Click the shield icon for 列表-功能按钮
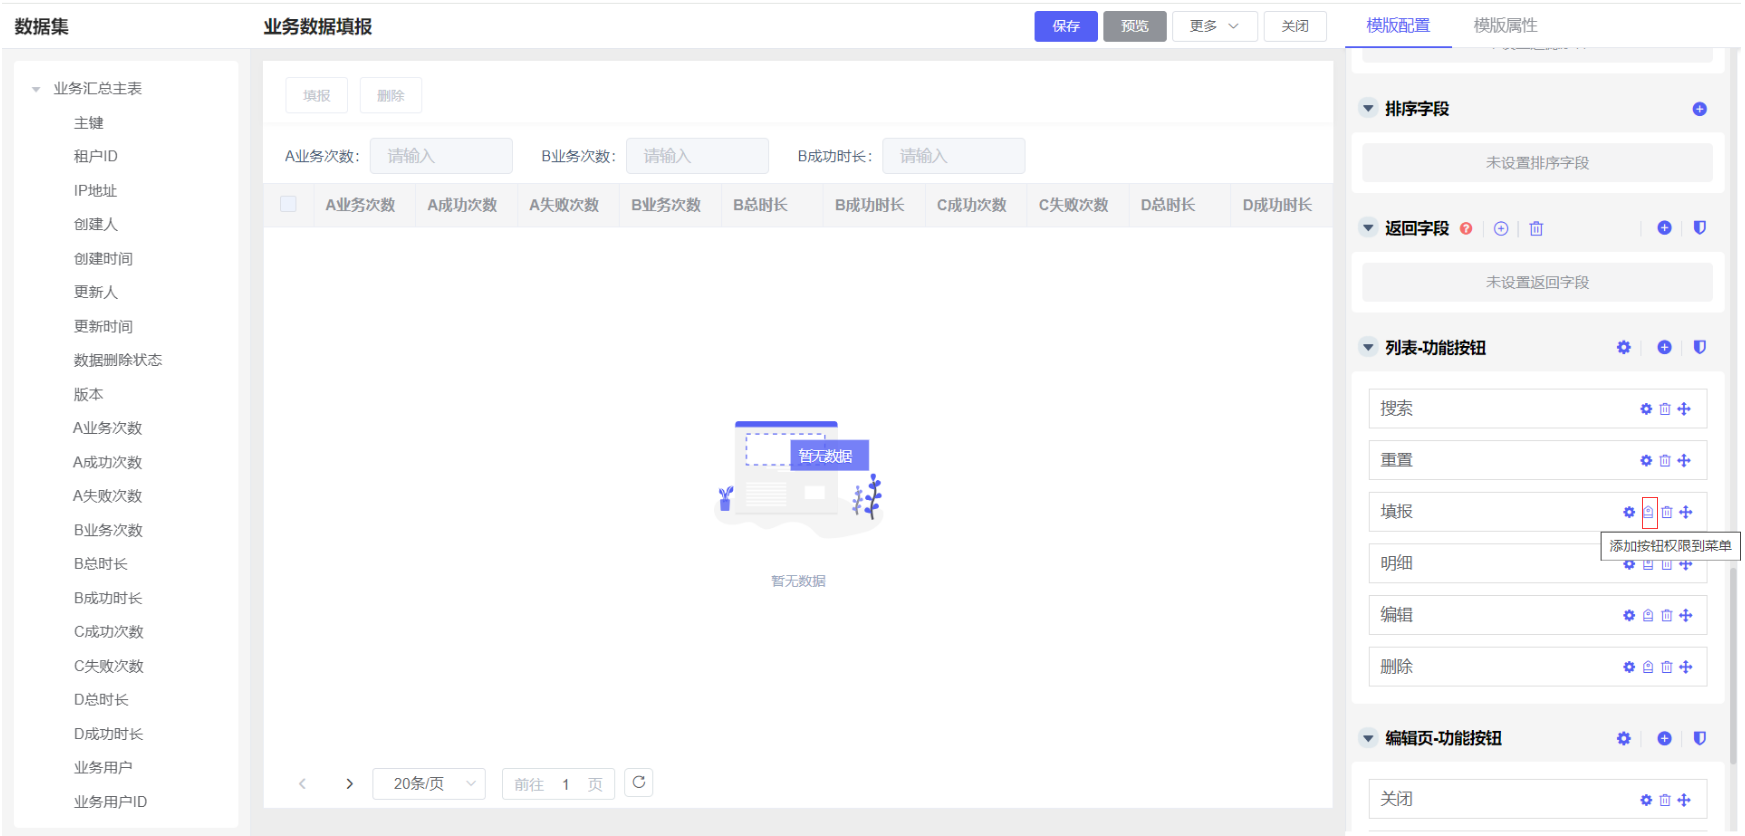 click(1699, 347)
